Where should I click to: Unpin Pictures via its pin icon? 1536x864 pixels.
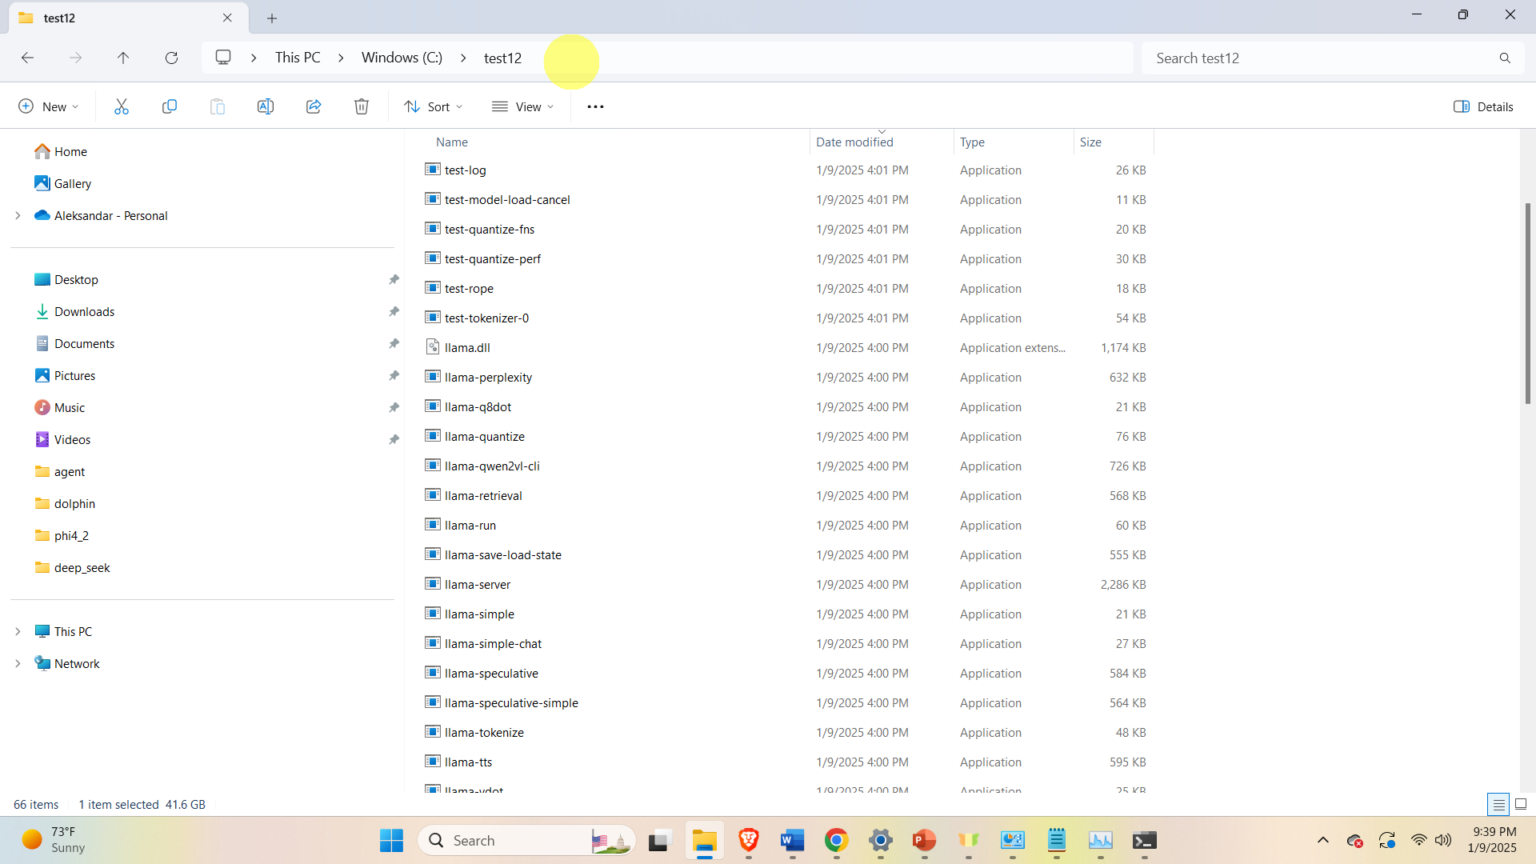tap(393, 376)
